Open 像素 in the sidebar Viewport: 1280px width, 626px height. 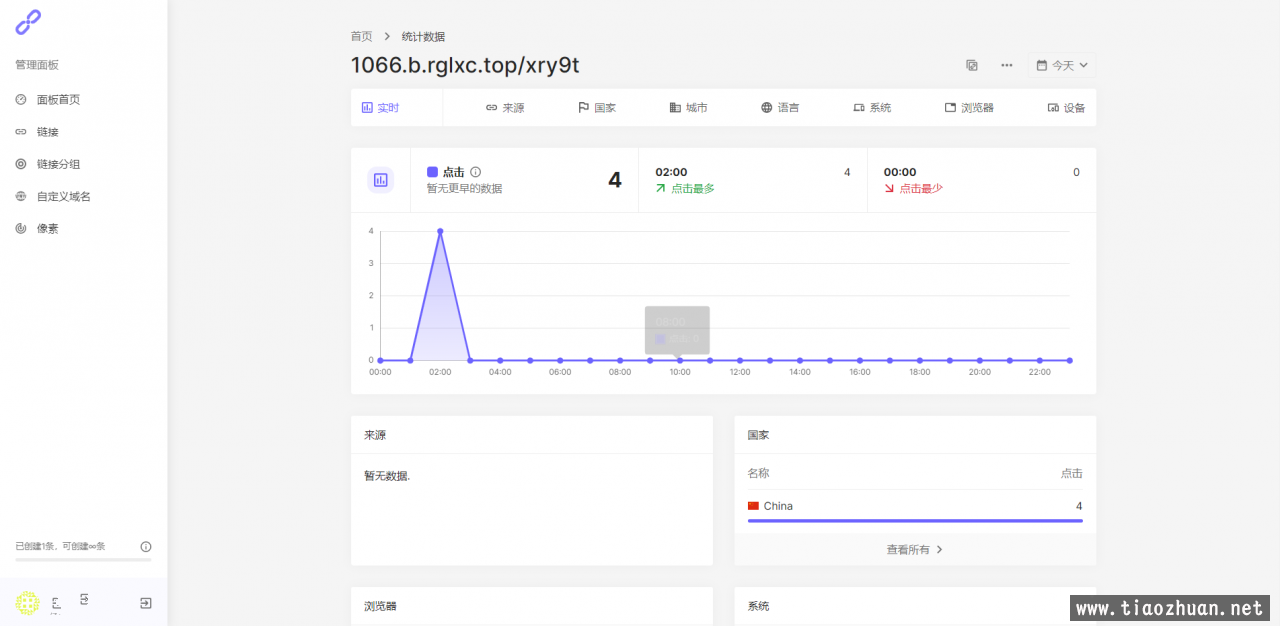[37, 228]
